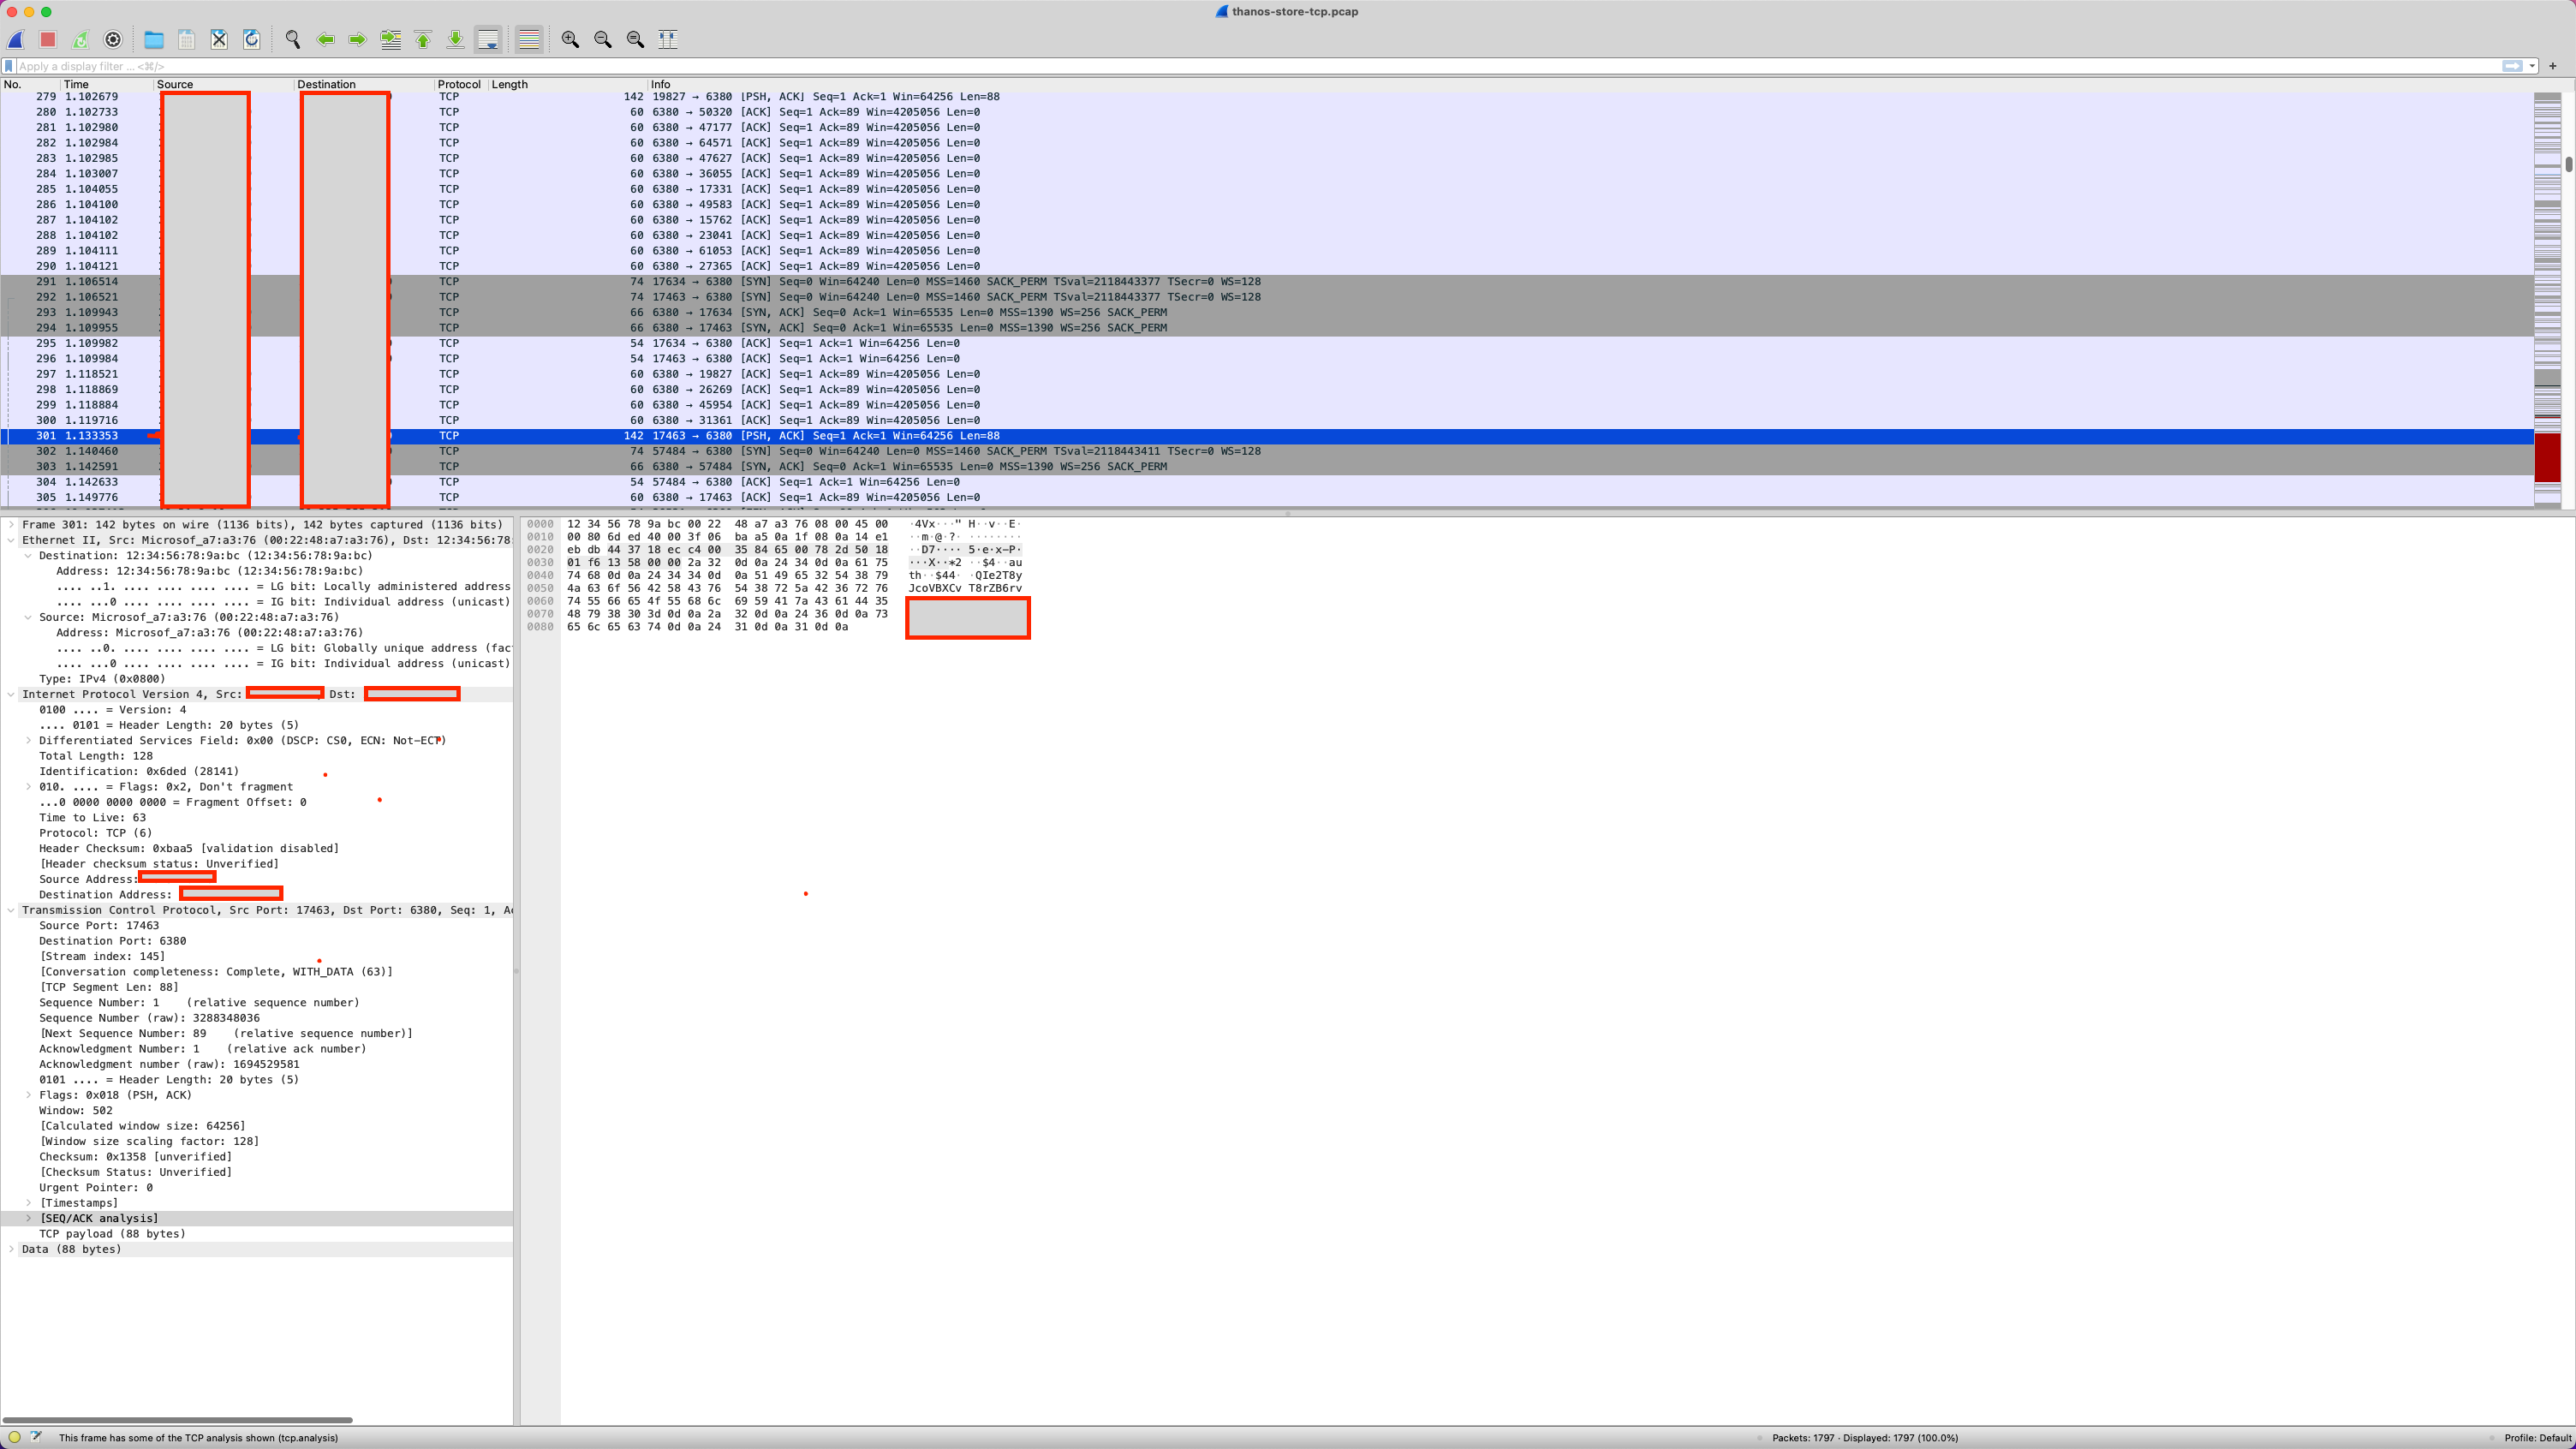
Task: Sort by the Length column header
Action: click(510, 84)
